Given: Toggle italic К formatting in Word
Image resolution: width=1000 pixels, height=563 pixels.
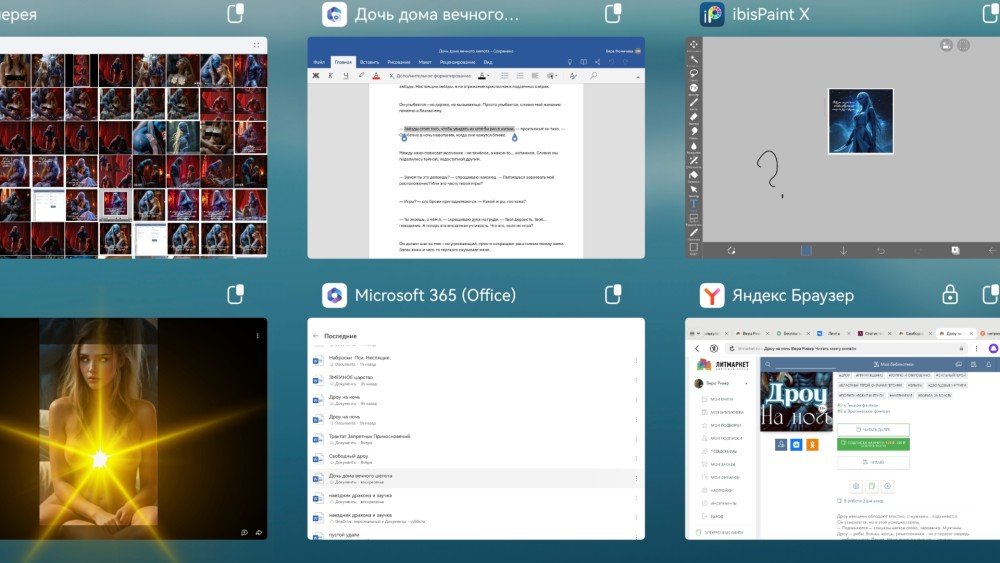Looking at the screenshot, I should 331,75.
